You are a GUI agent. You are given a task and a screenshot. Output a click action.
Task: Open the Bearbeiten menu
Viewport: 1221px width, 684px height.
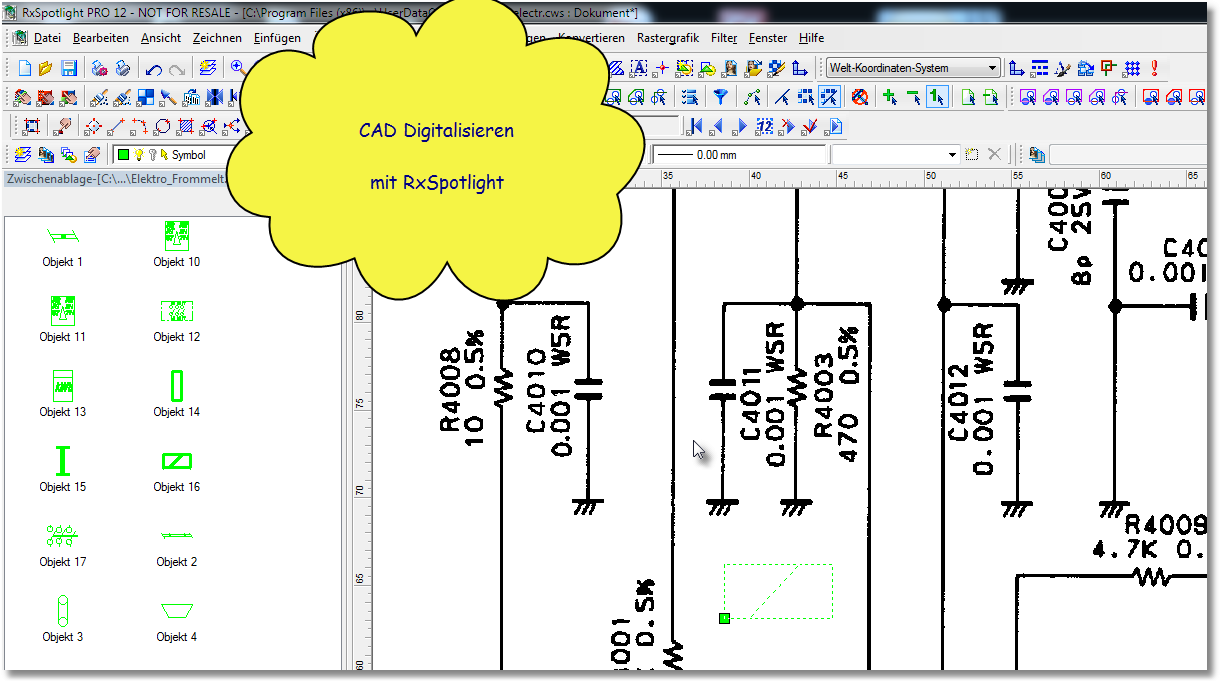[x=100, y=38]
